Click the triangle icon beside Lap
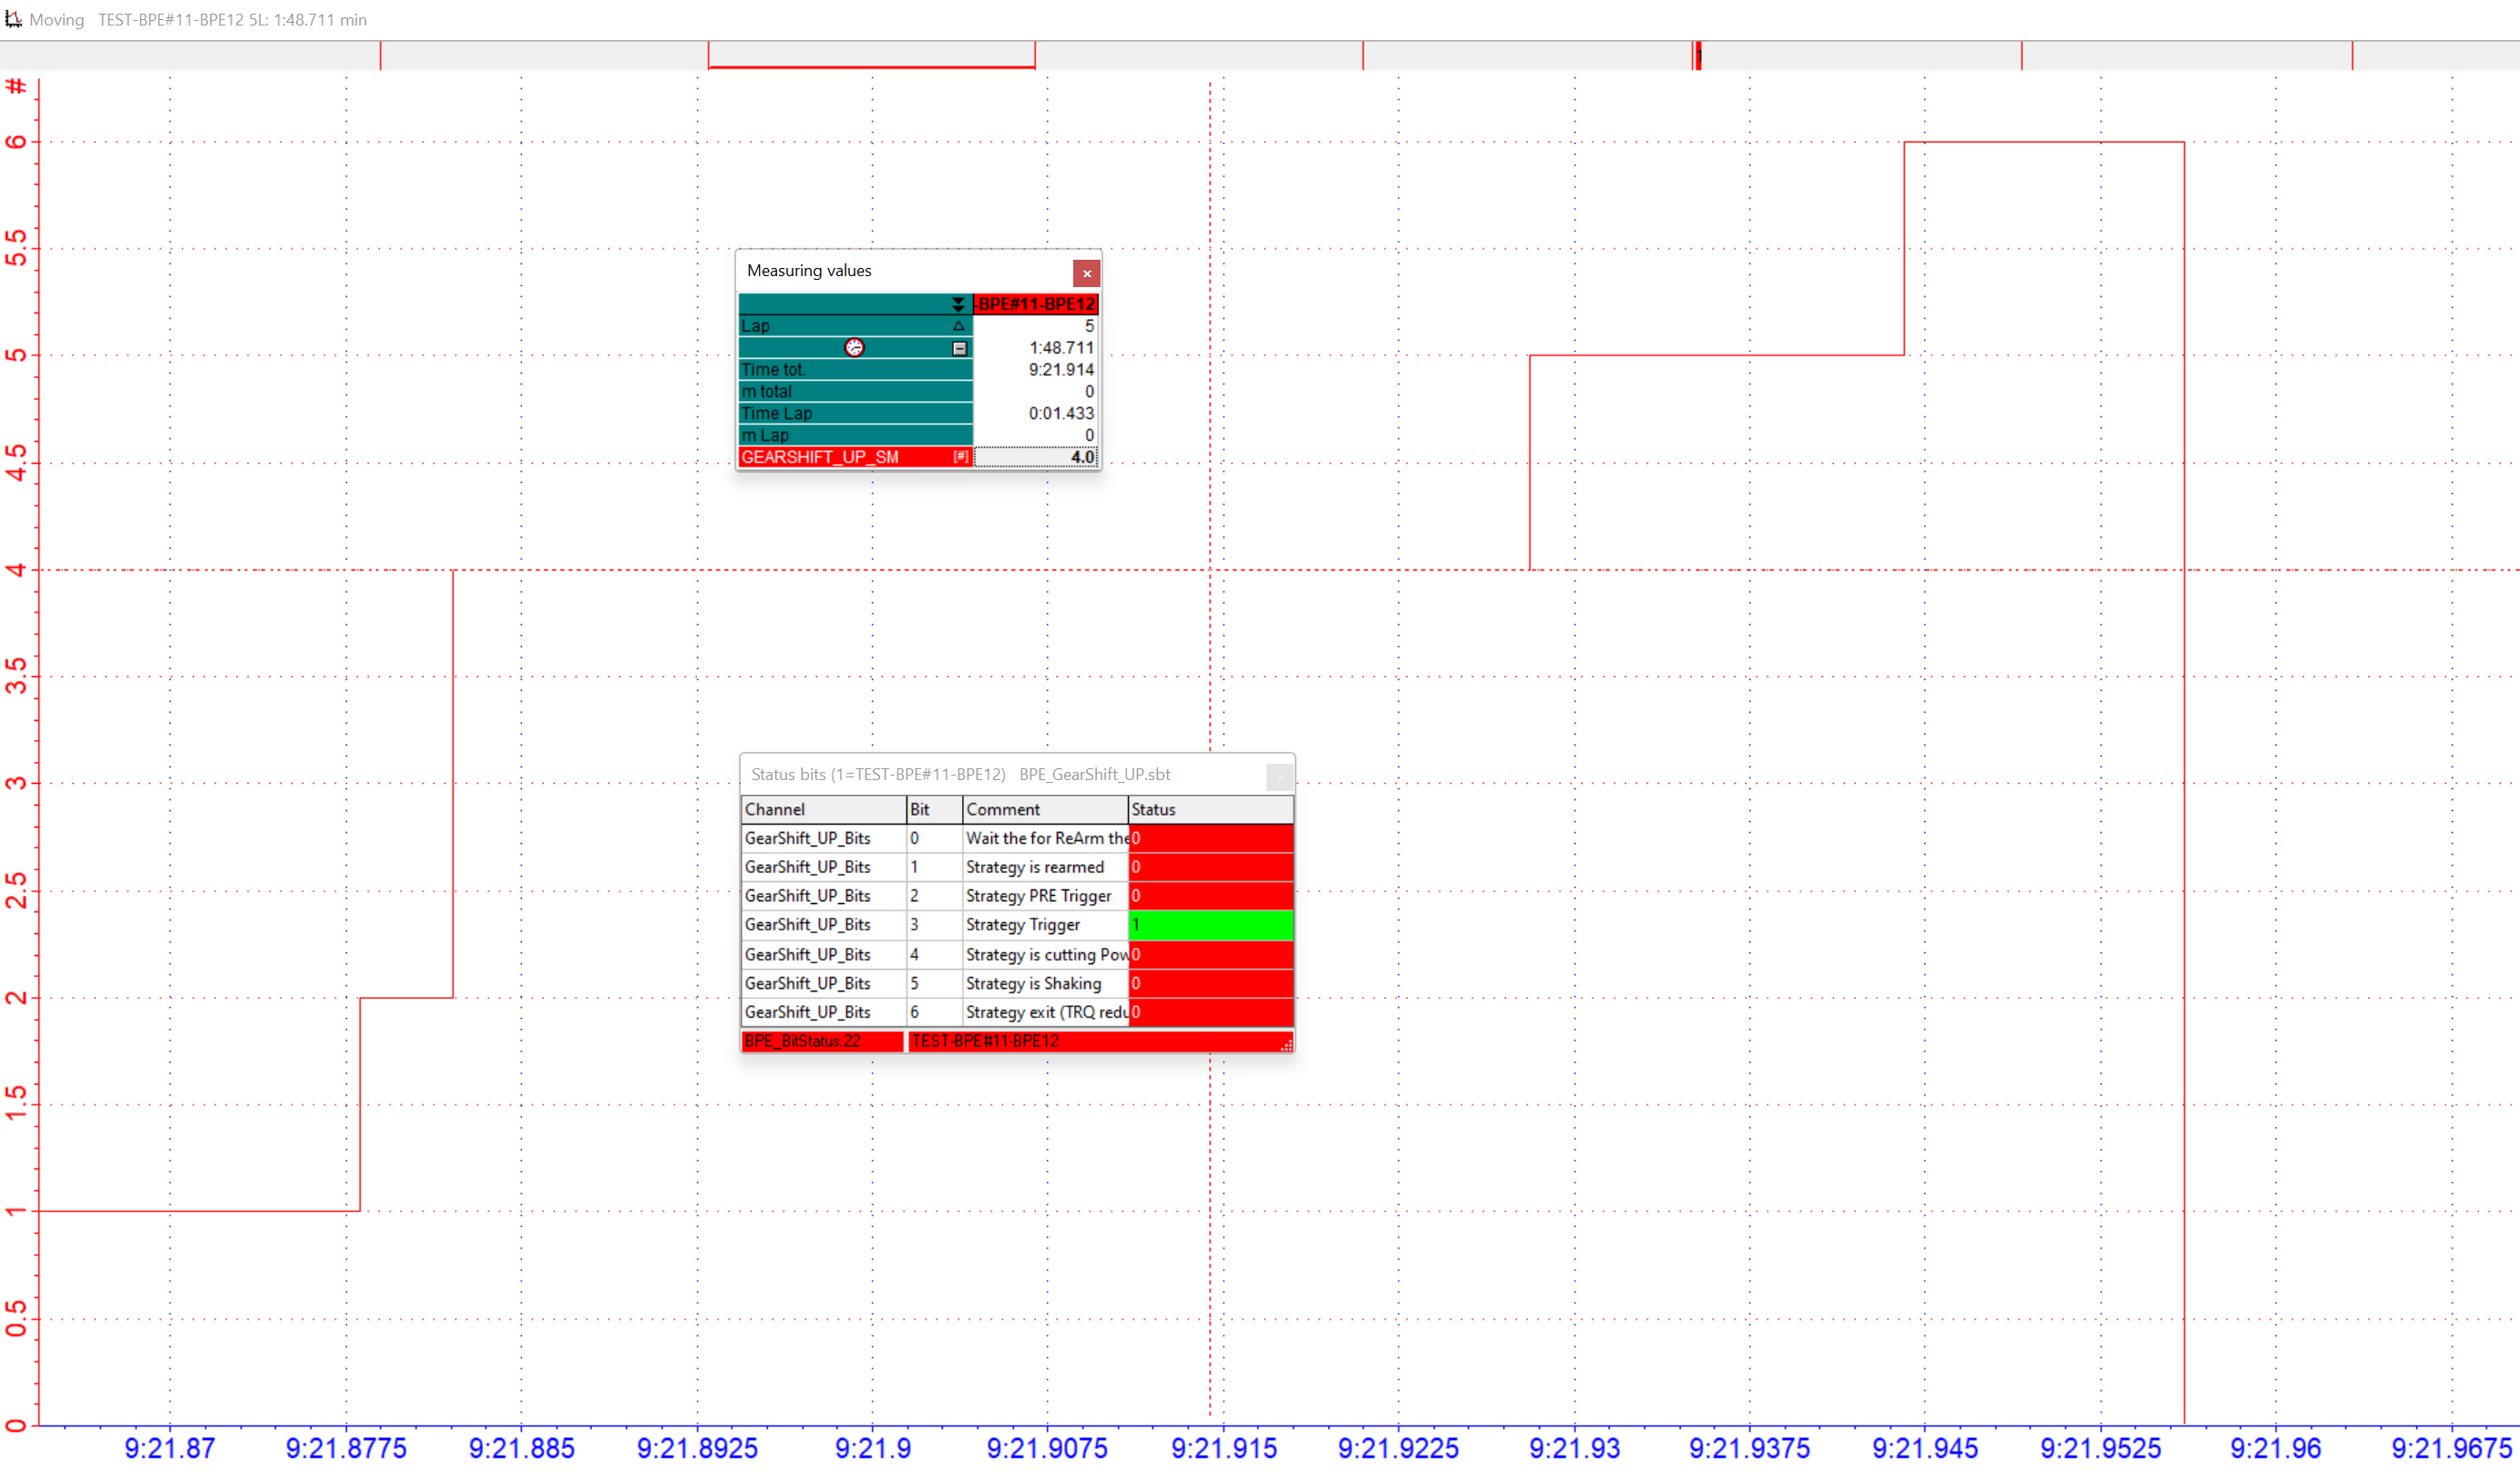The width and height of the screenshot is (2520, 1470). [958, 326]
